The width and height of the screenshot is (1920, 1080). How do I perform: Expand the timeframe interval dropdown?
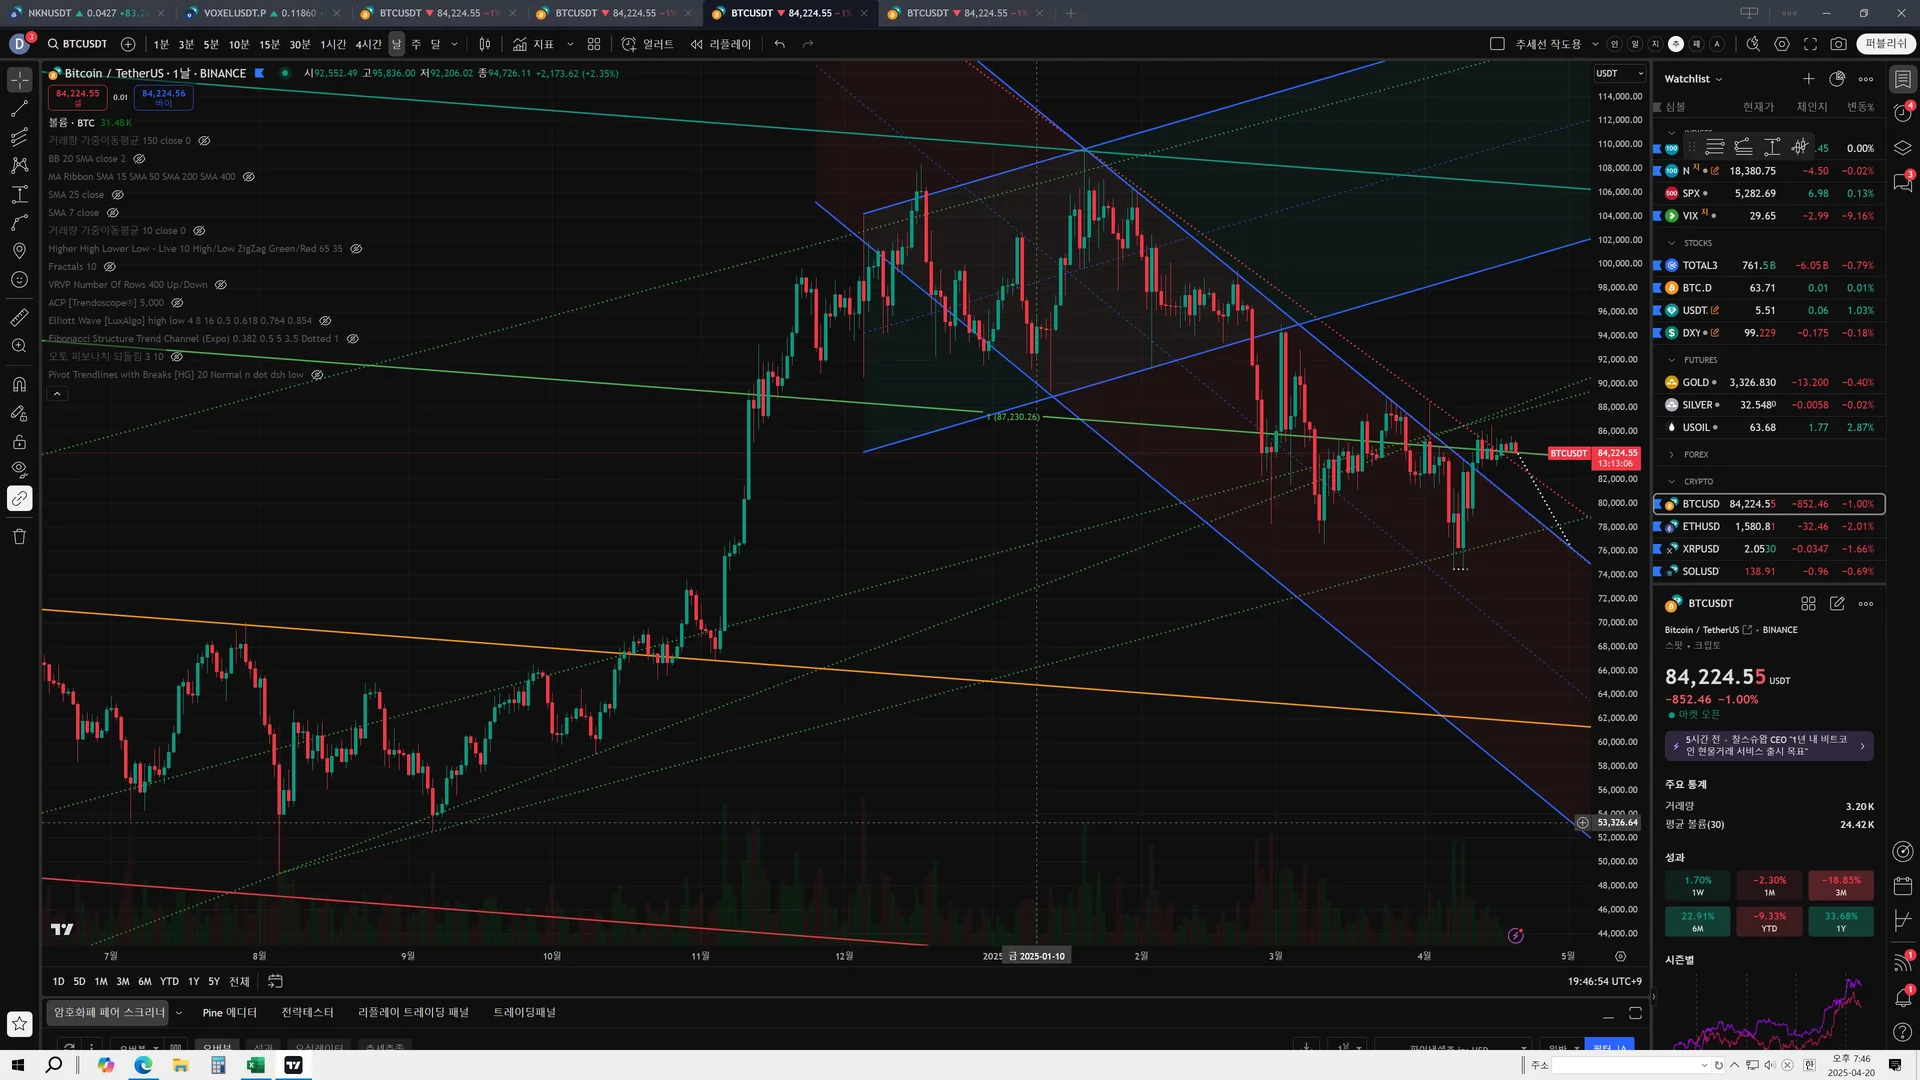(x=454, y=44)
